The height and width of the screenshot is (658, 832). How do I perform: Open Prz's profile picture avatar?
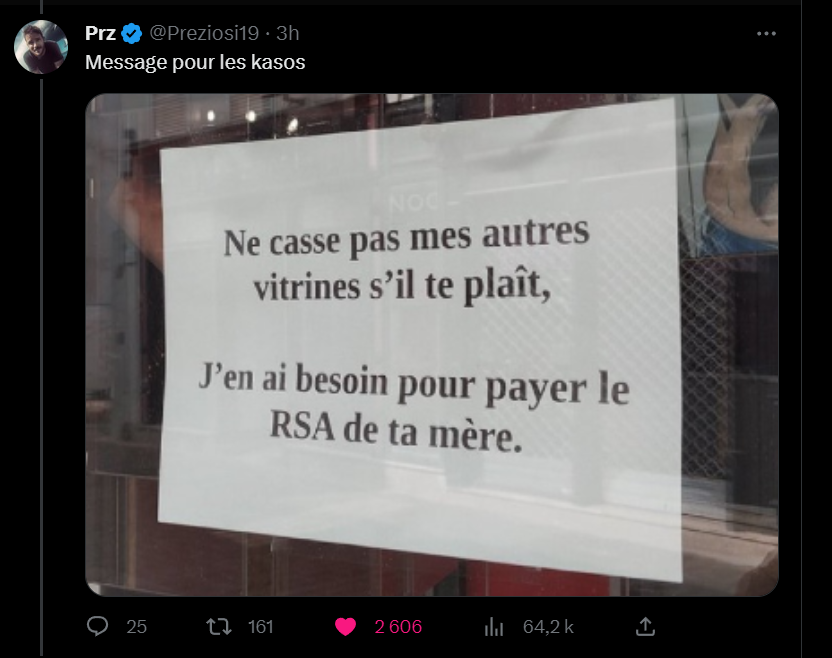tap(41, 47)
